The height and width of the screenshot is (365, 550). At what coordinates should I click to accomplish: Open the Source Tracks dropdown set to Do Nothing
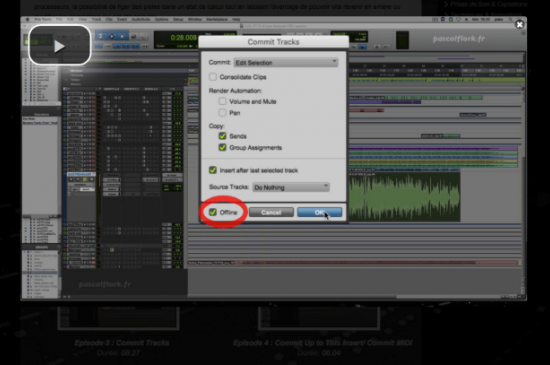click(291, 187)
